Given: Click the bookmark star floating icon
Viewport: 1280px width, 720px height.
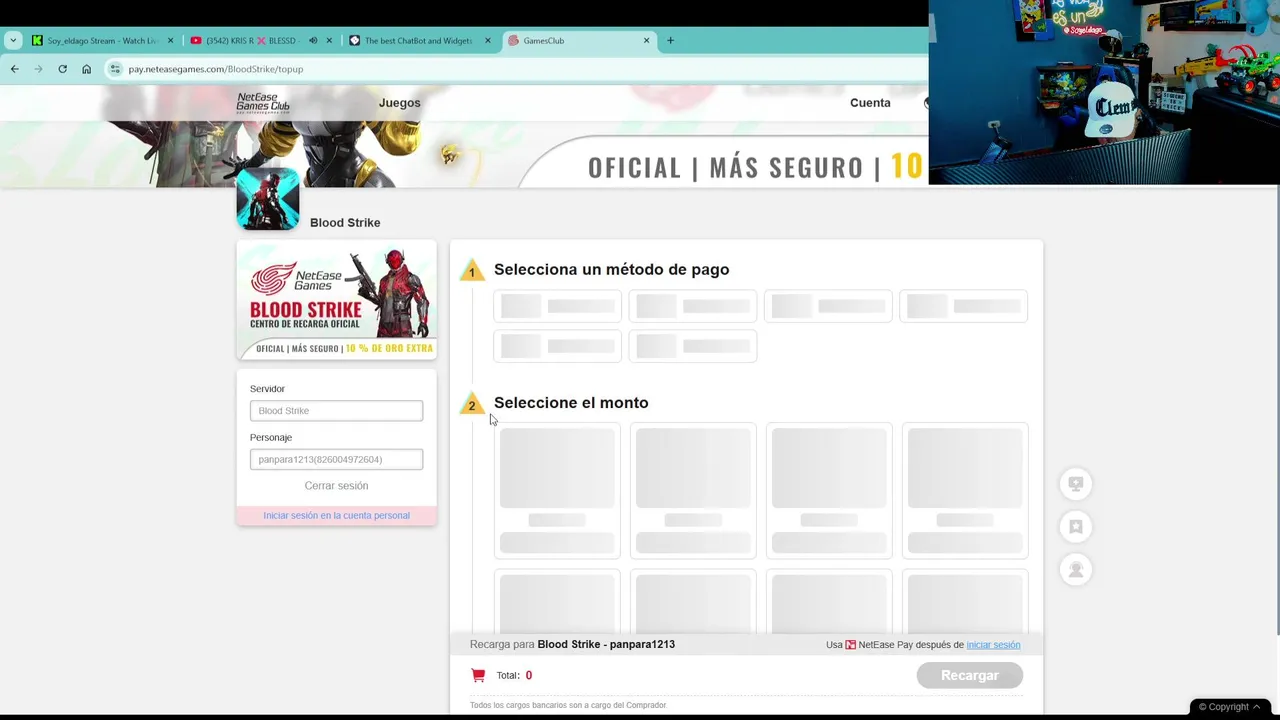Looking at the screenshot, I should [1076, 527].
